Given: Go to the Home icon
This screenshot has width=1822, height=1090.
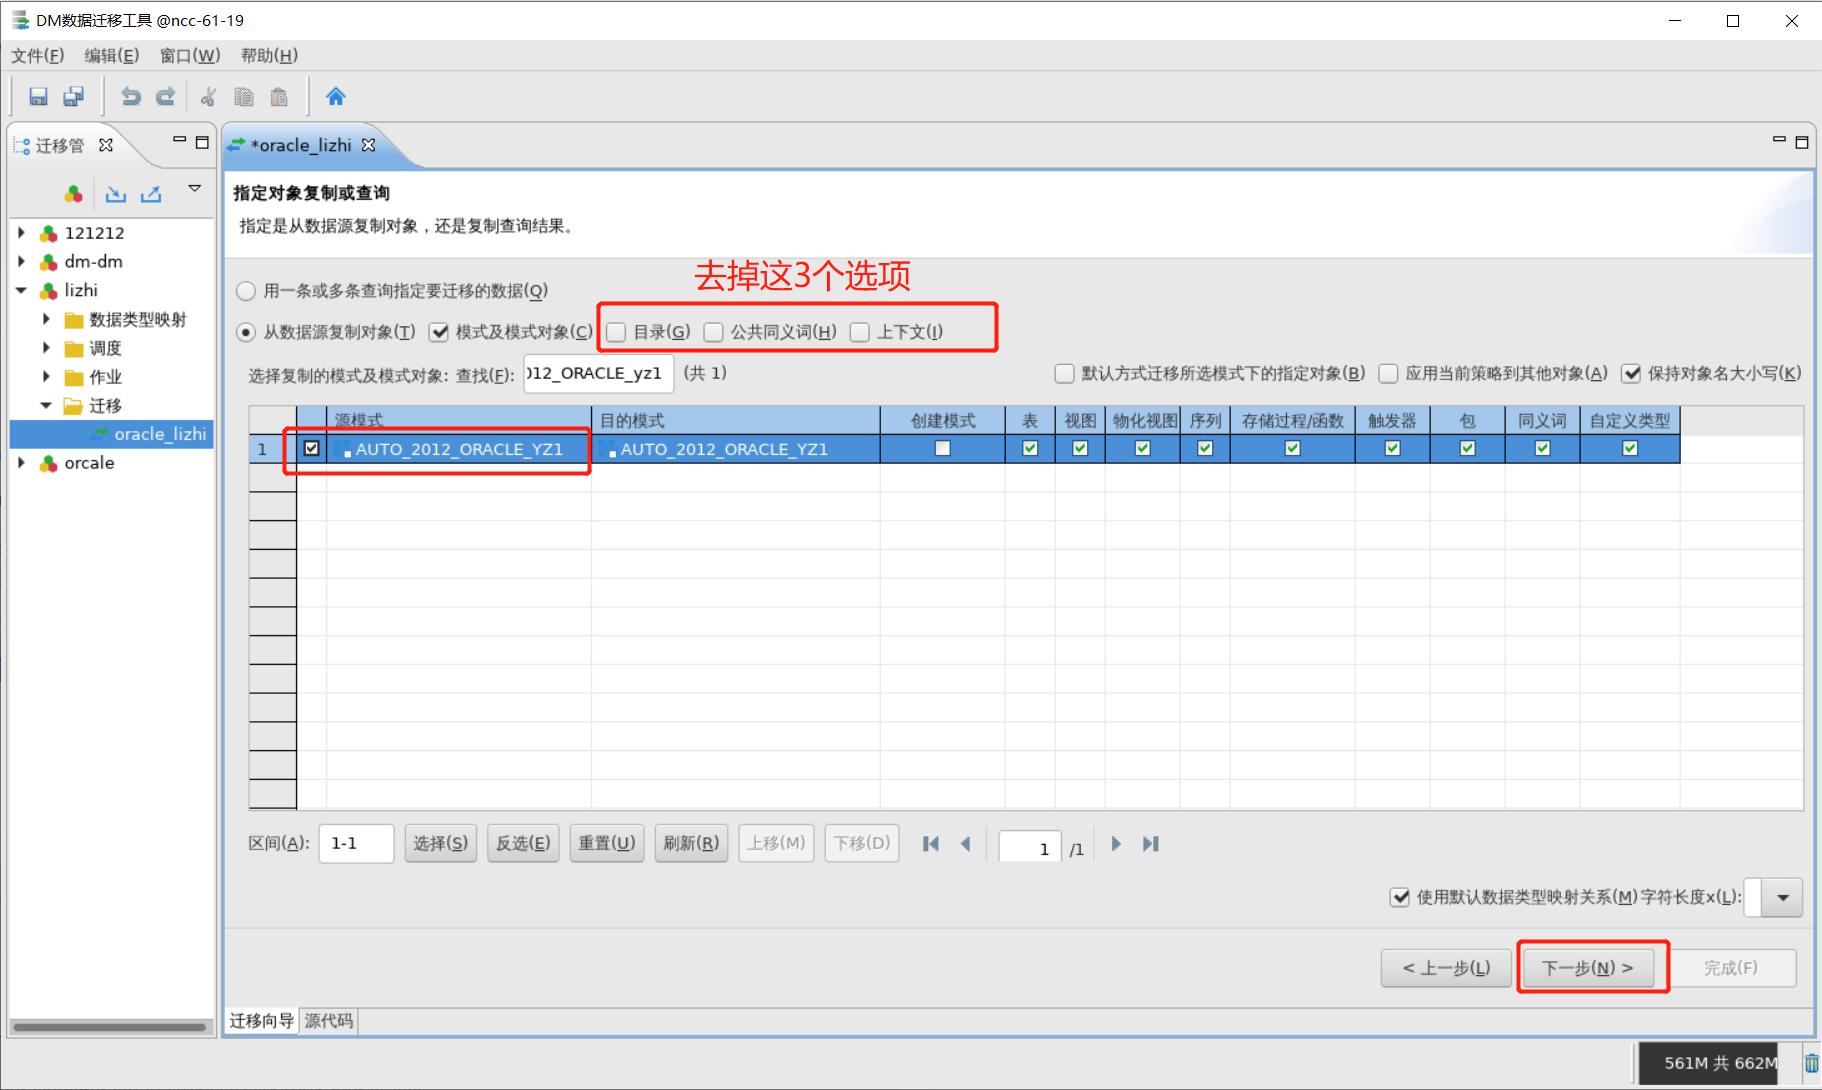Looking at the screenshot, I should click(336, 96).
